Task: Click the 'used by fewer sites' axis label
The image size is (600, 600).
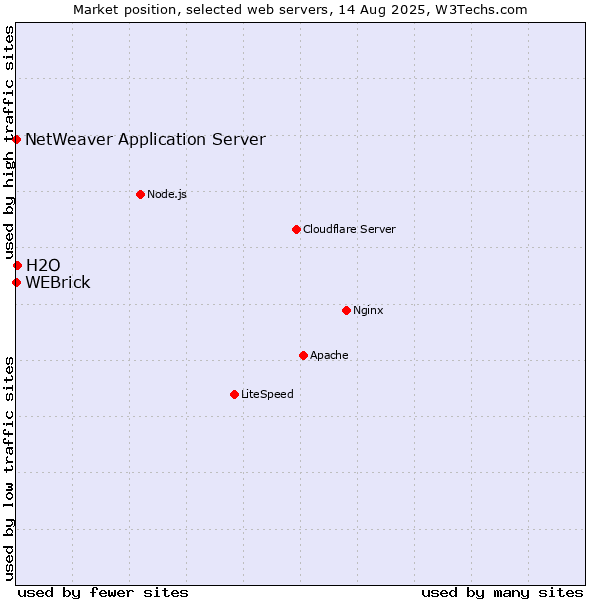Action: point(103,593)
